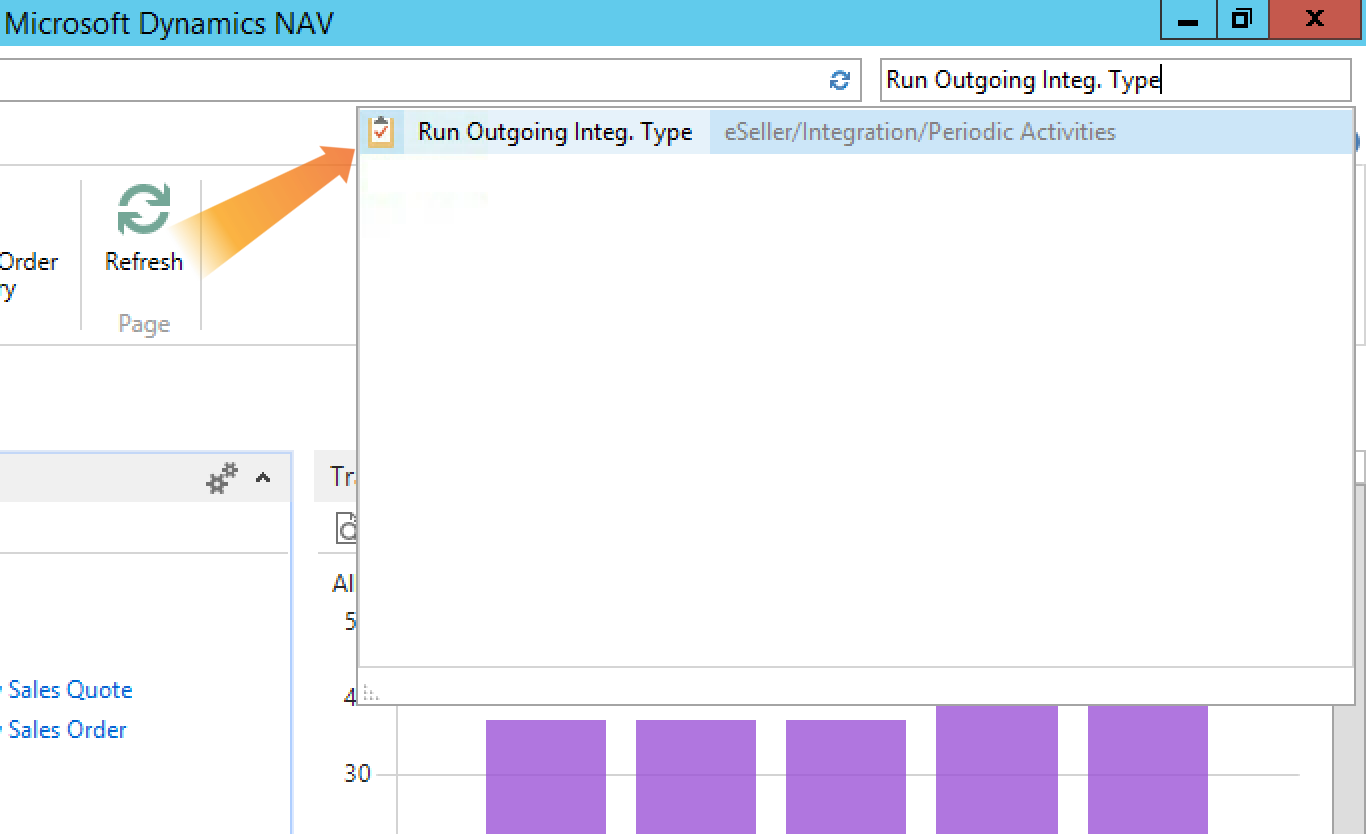Click the task icon beside Run Outgoing Integ. Type
The width and height of the screenshot is (1366, 834).
(x=381, y=131)
